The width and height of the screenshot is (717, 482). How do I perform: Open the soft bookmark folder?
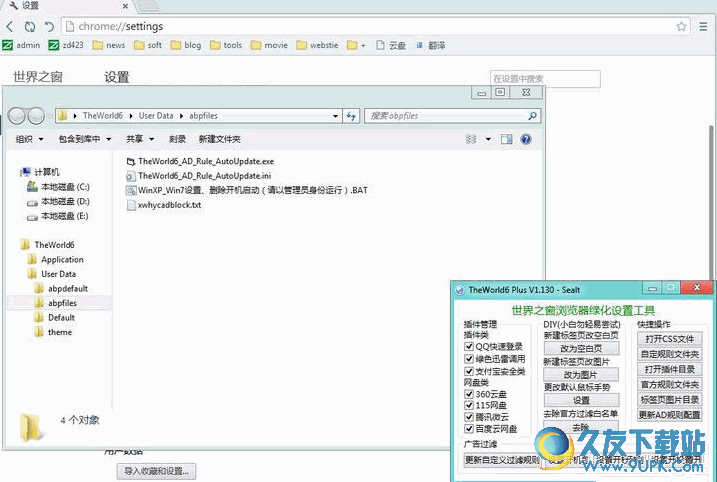click(148, 45)
